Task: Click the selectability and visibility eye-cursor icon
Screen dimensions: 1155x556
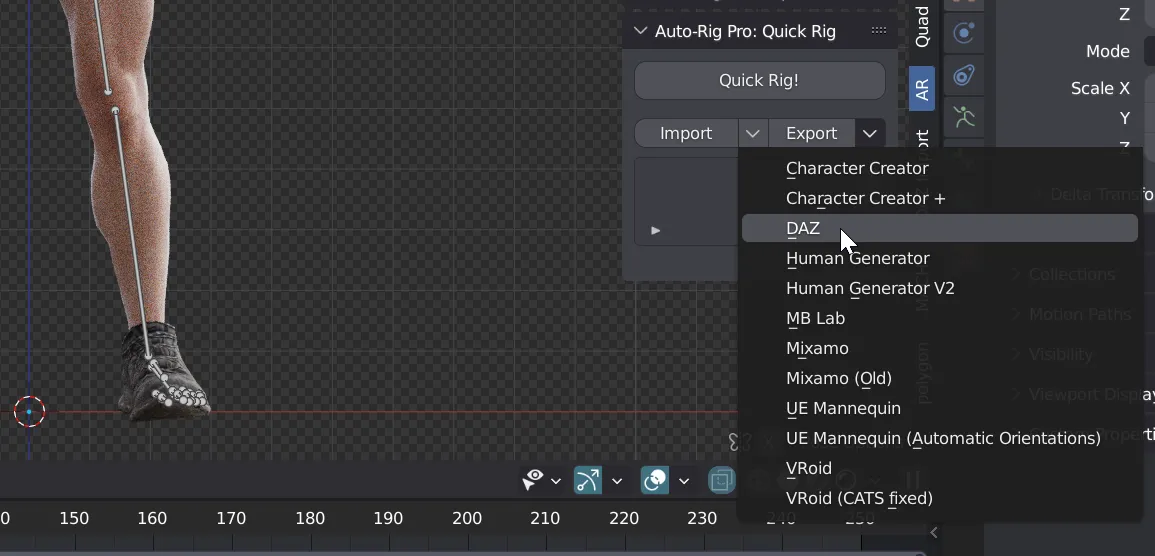Action: pos(533,480)
